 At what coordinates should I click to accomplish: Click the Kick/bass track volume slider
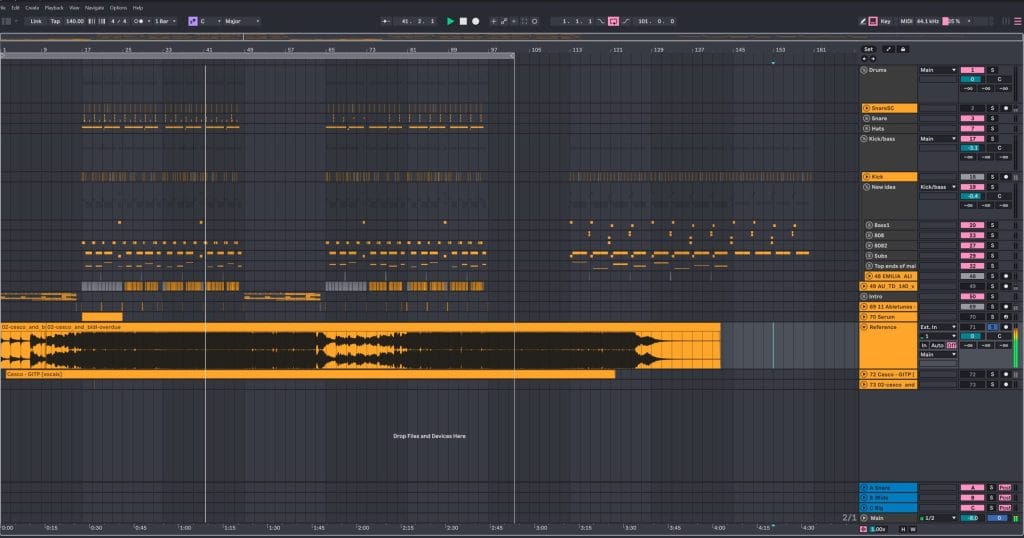coord(973,148)
